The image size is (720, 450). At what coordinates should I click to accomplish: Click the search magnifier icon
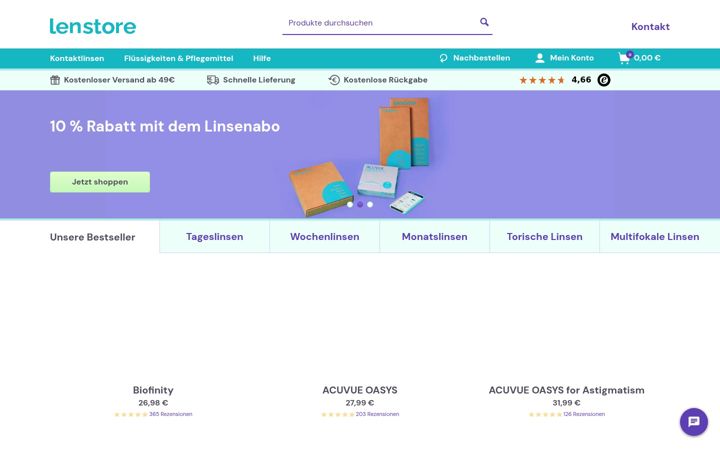pyautogui.click(x=484, y=22)
